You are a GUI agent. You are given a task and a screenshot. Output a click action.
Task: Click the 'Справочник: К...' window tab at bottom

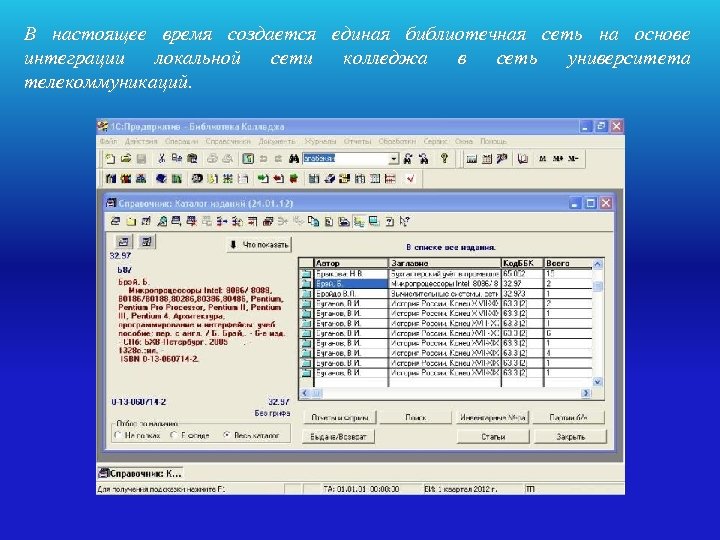141,473
